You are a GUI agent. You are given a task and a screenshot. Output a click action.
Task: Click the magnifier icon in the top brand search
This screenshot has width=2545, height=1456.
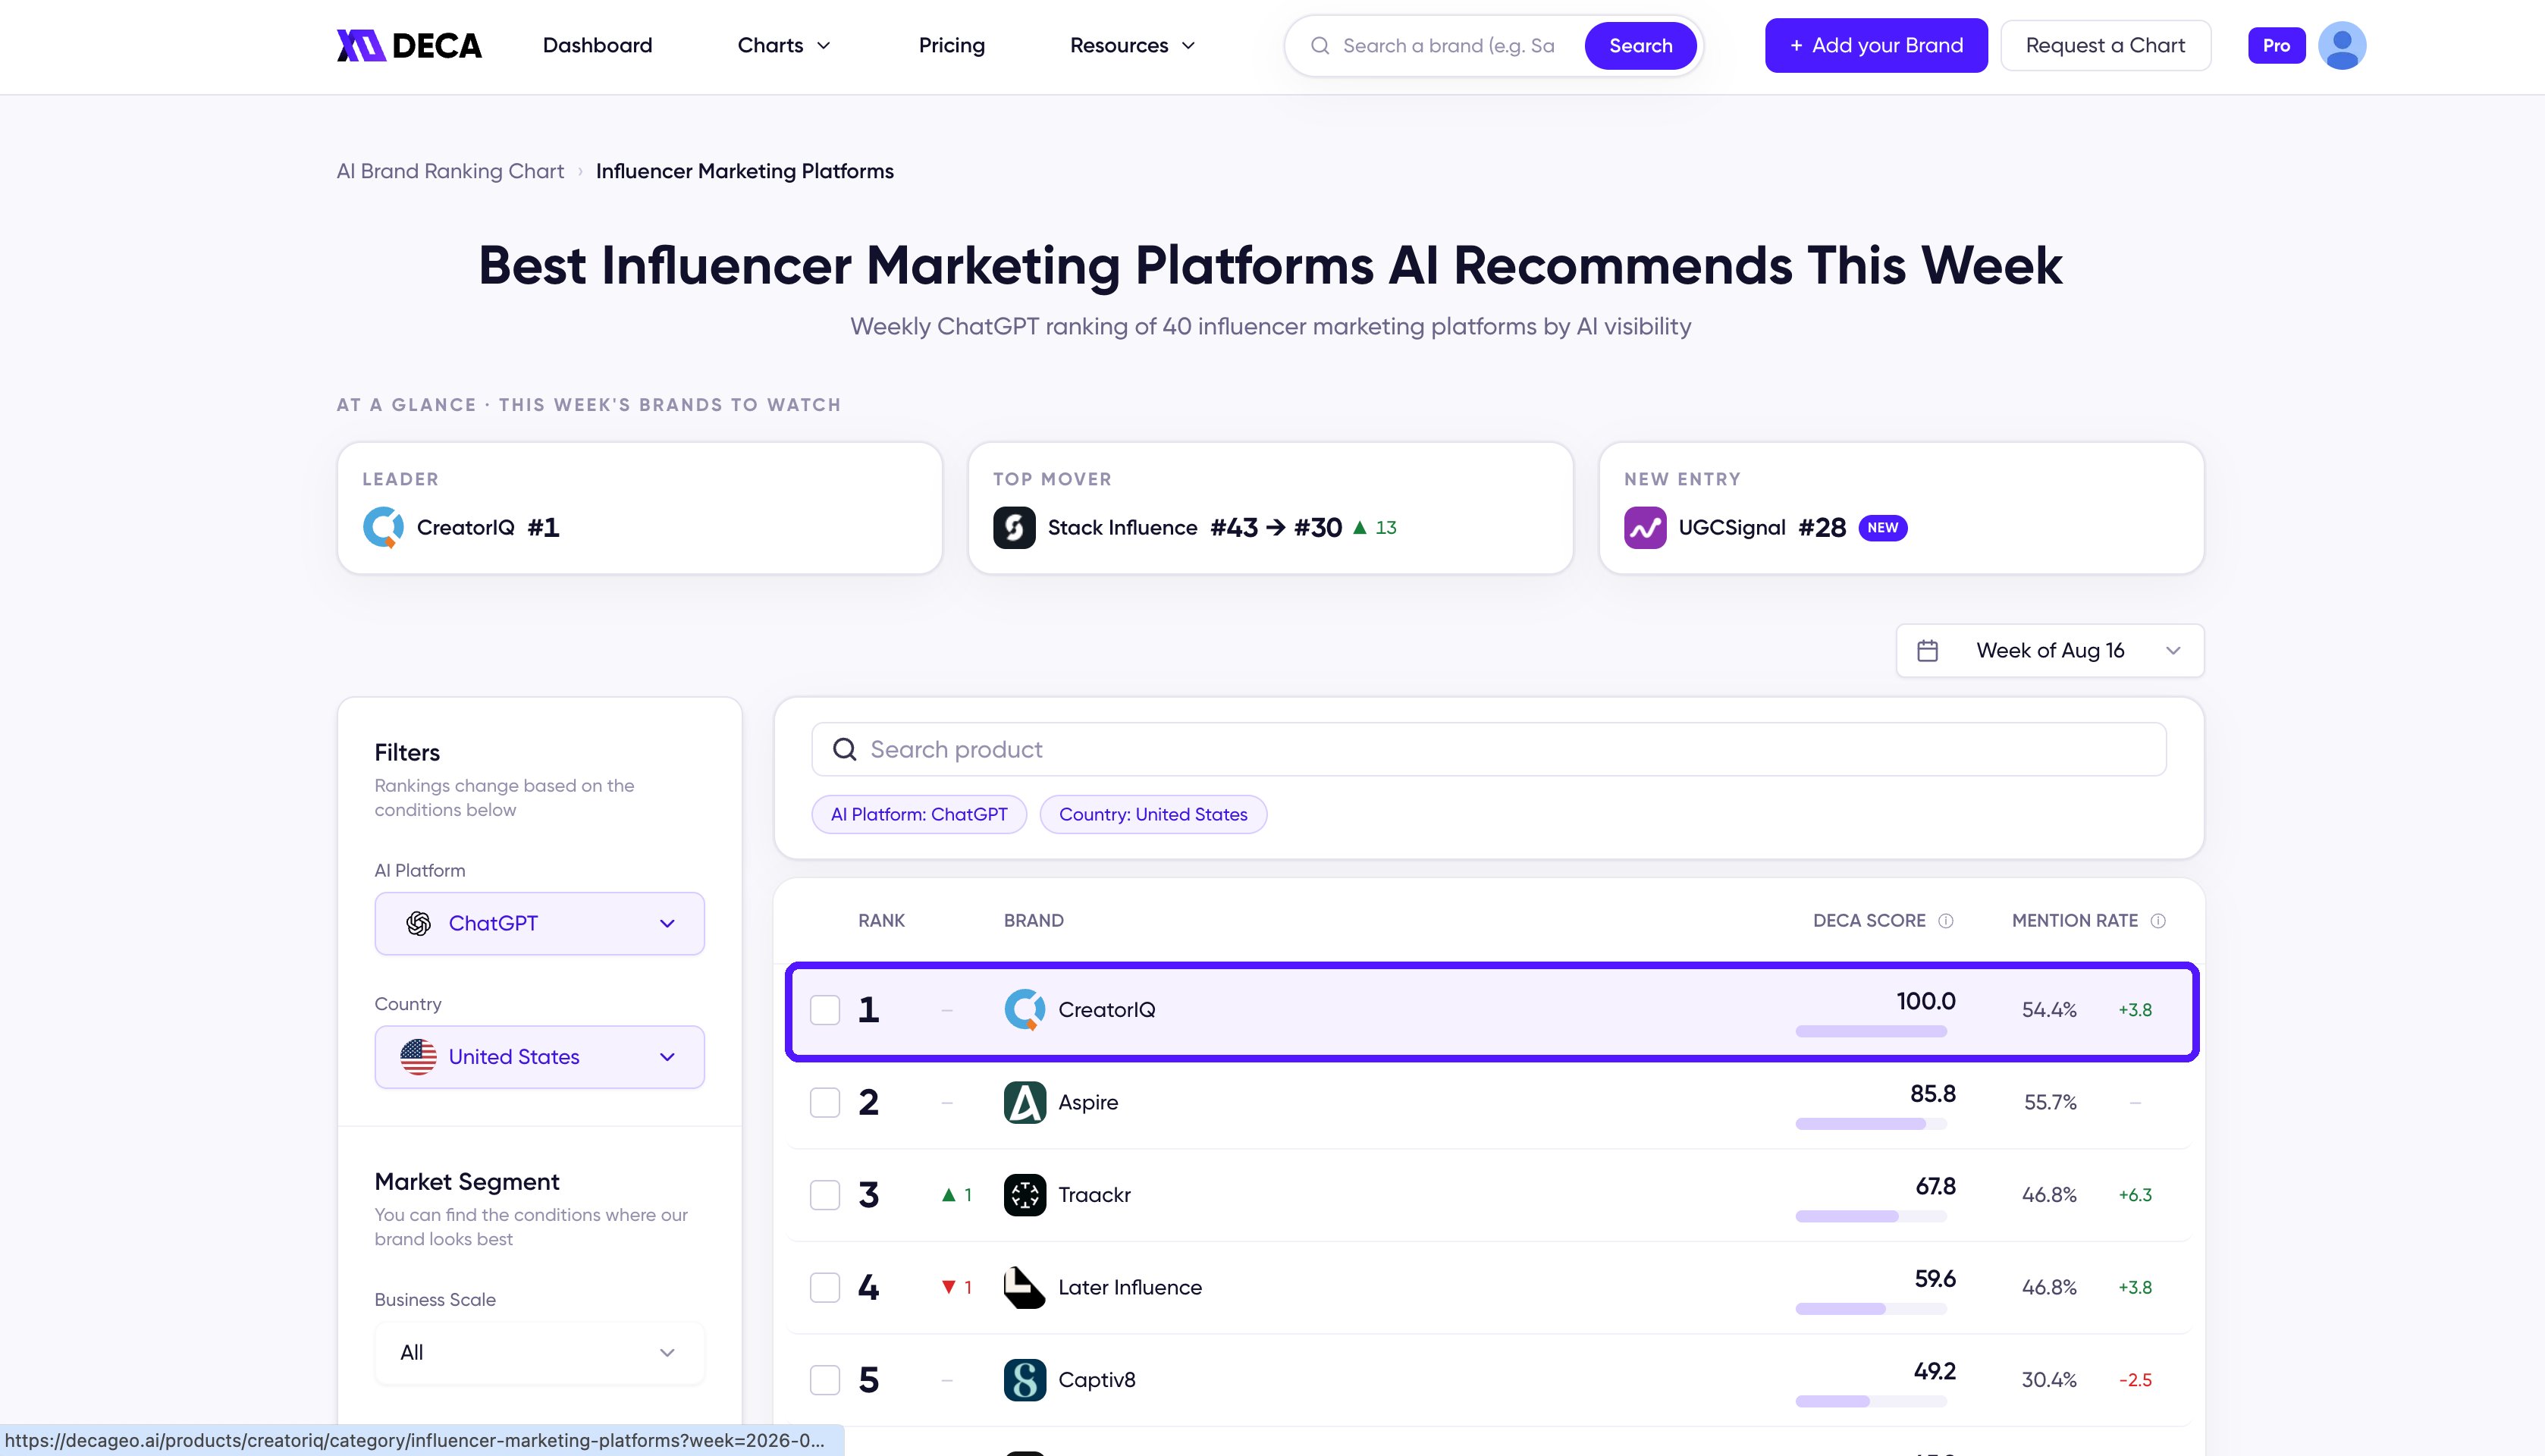coord(1320,46)
